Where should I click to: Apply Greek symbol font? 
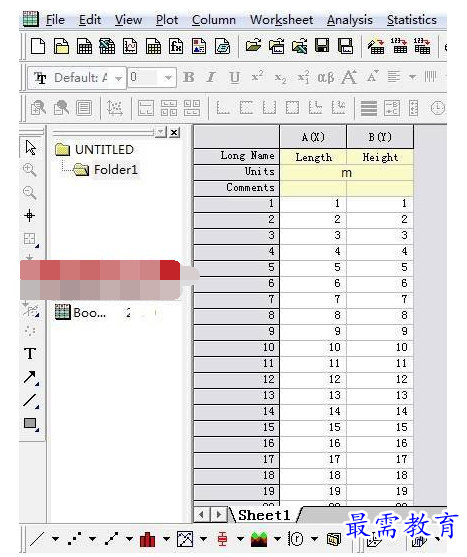(x=326, y=77)
